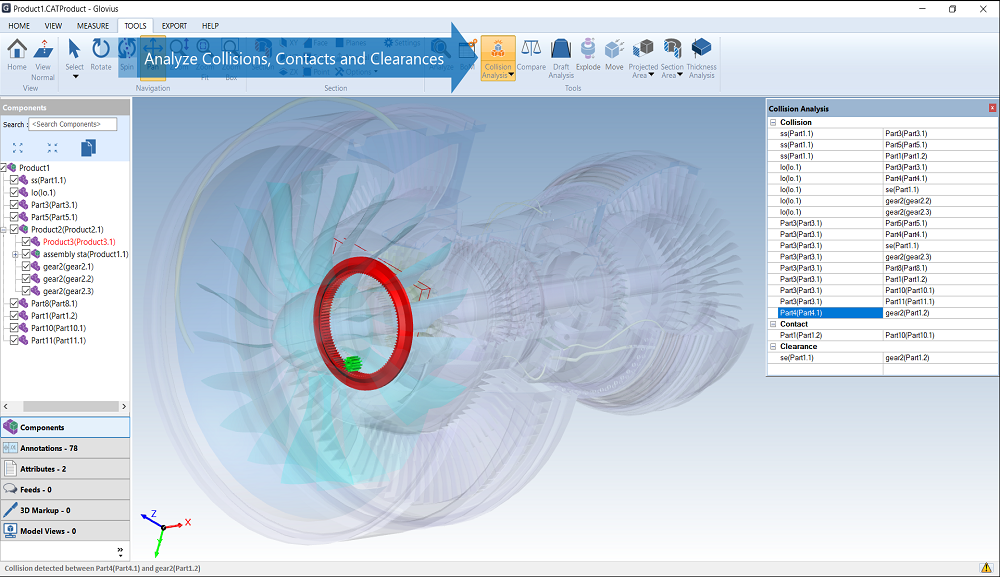
Task: Select the View Normal tool
Action: 43,59
